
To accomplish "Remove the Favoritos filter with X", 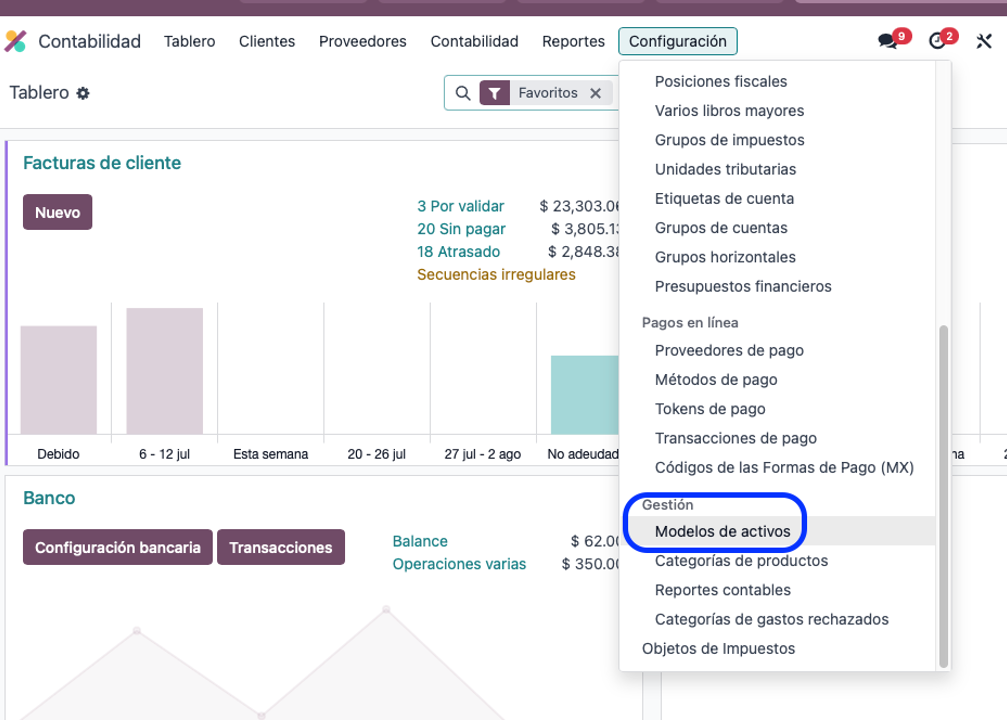I will point(595,93).
